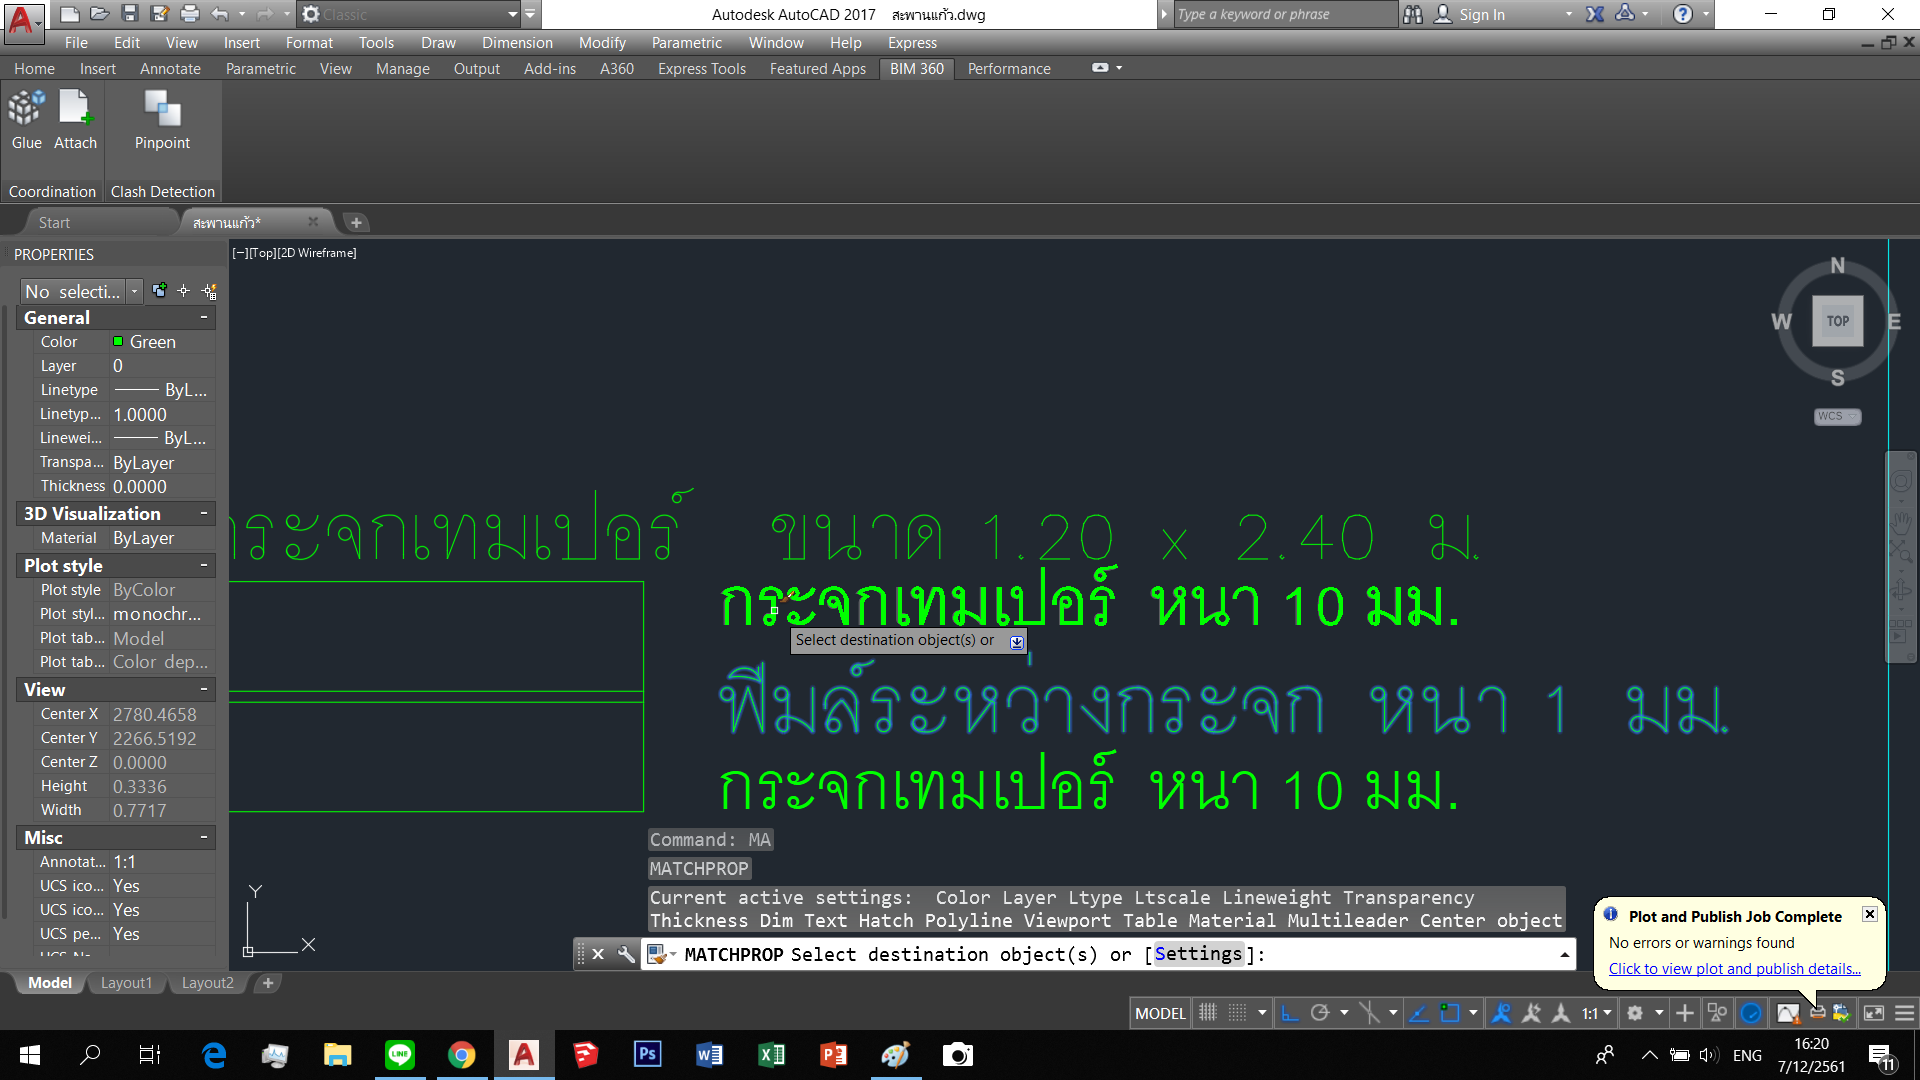The height and width of the screenshot is (1080, 1920).
Task: Open the Express Tools ribbon tab
Action: (x=701, y=69)
